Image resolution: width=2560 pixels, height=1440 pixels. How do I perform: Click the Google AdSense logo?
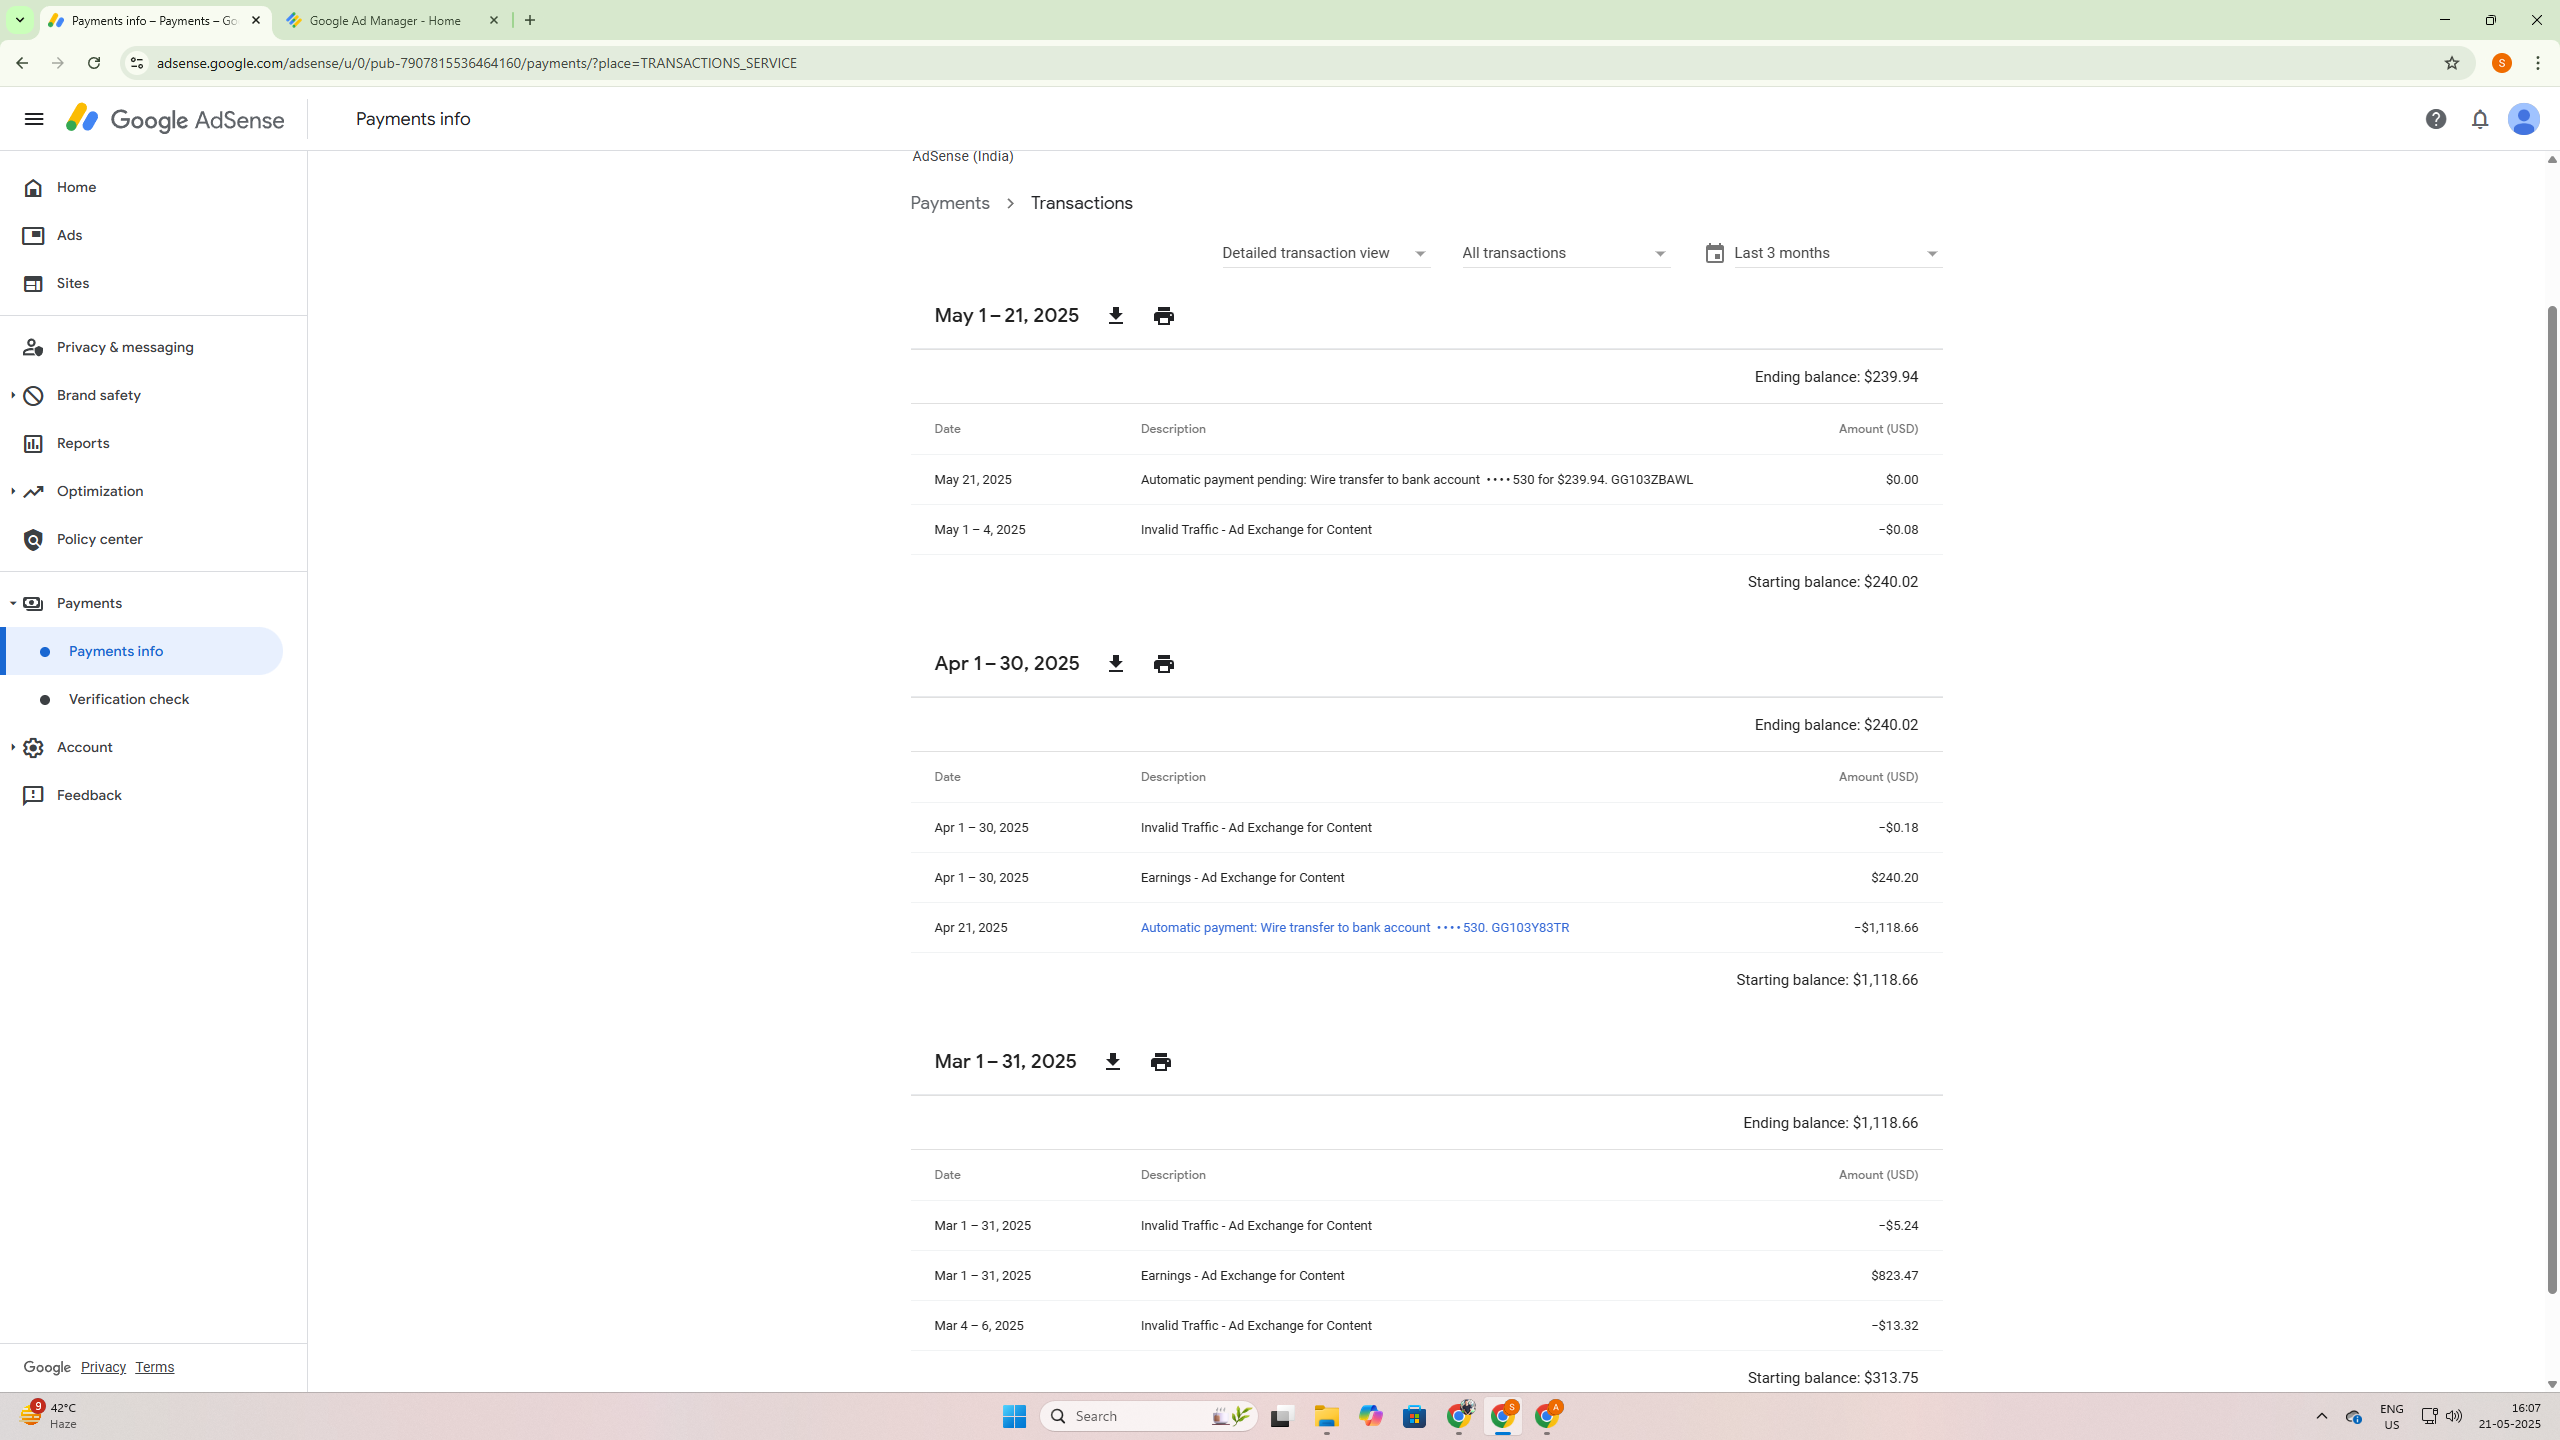click(x=176, y=119)
